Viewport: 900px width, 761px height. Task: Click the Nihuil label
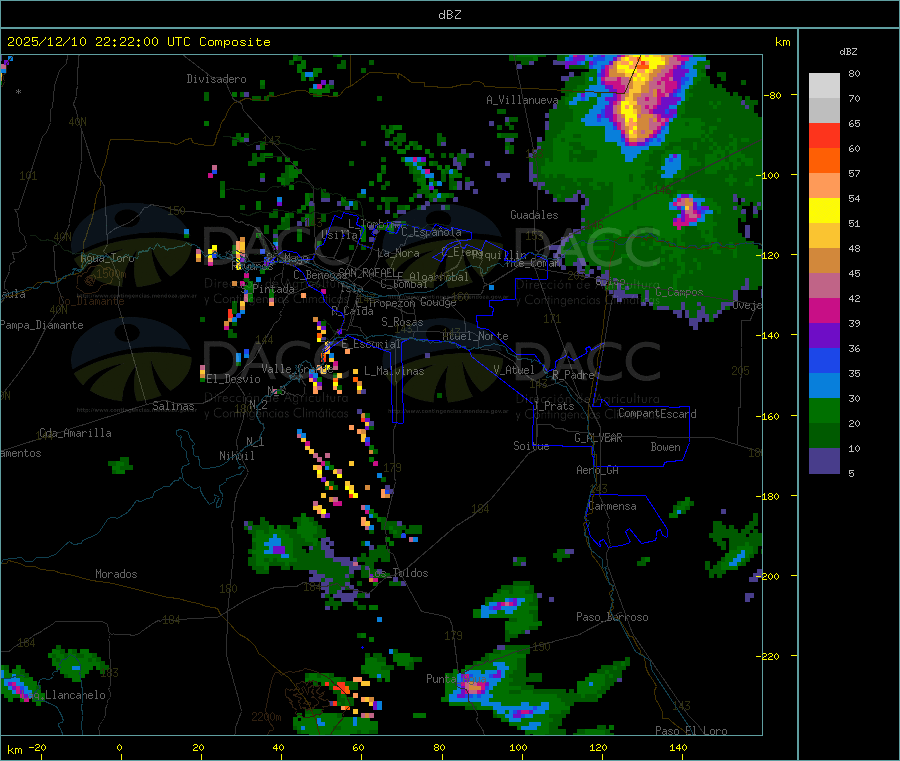[237, 456]
